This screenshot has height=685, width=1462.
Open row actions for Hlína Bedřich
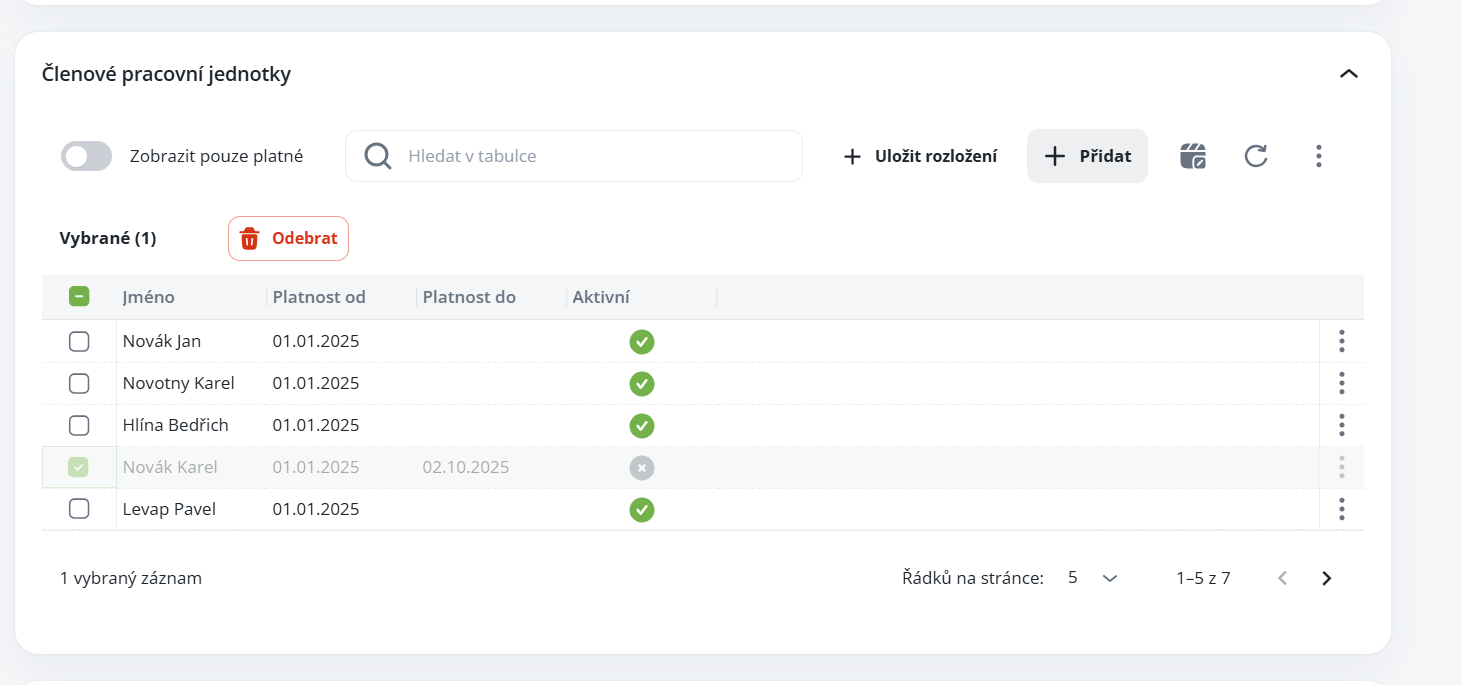[x=1341, y=426]
